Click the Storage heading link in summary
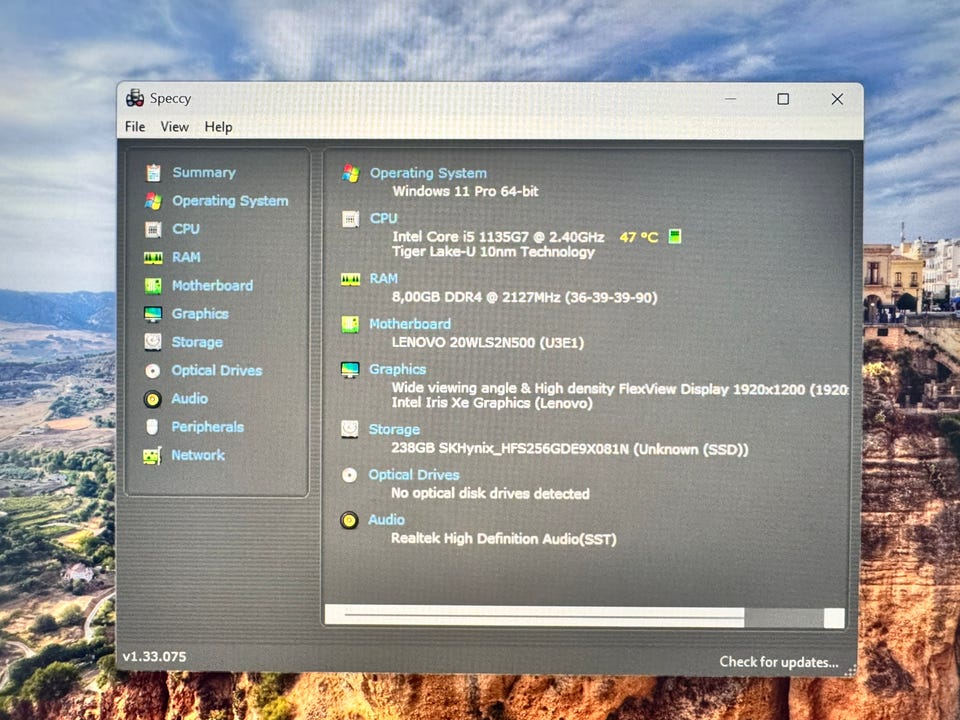 (x=394, y=429)
